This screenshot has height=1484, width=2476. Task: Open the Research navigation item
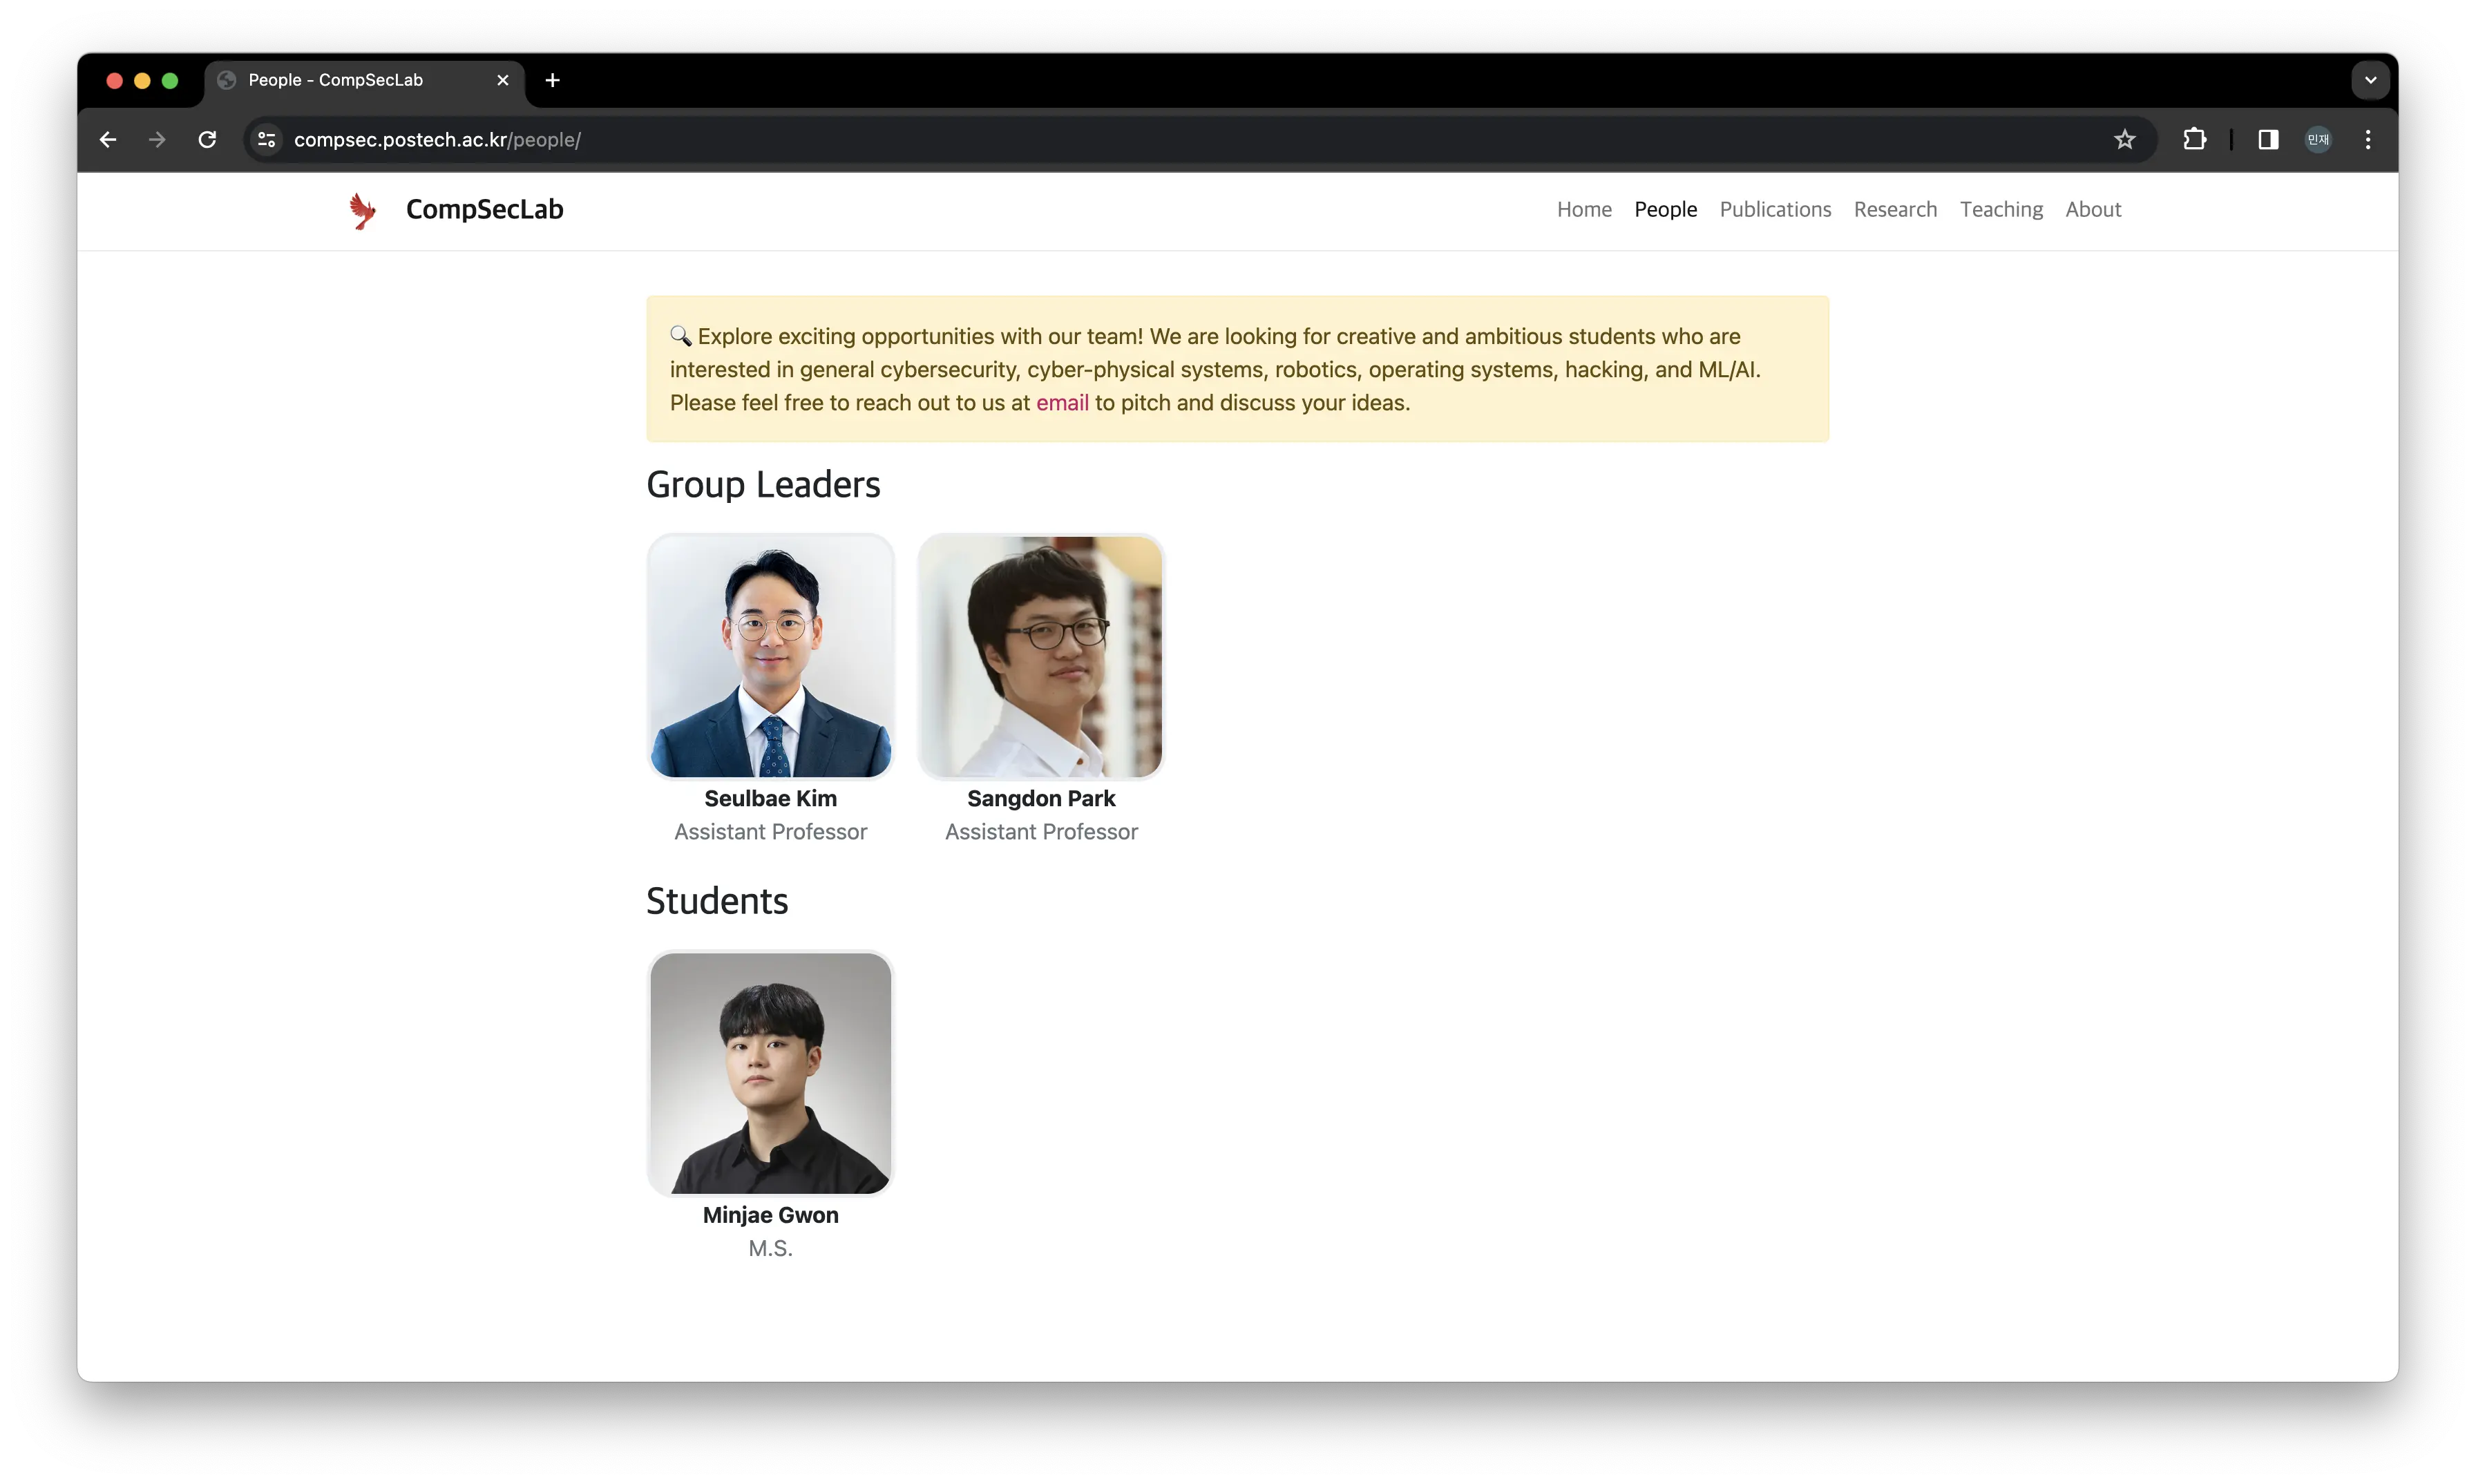click(x=1895, y=209)
